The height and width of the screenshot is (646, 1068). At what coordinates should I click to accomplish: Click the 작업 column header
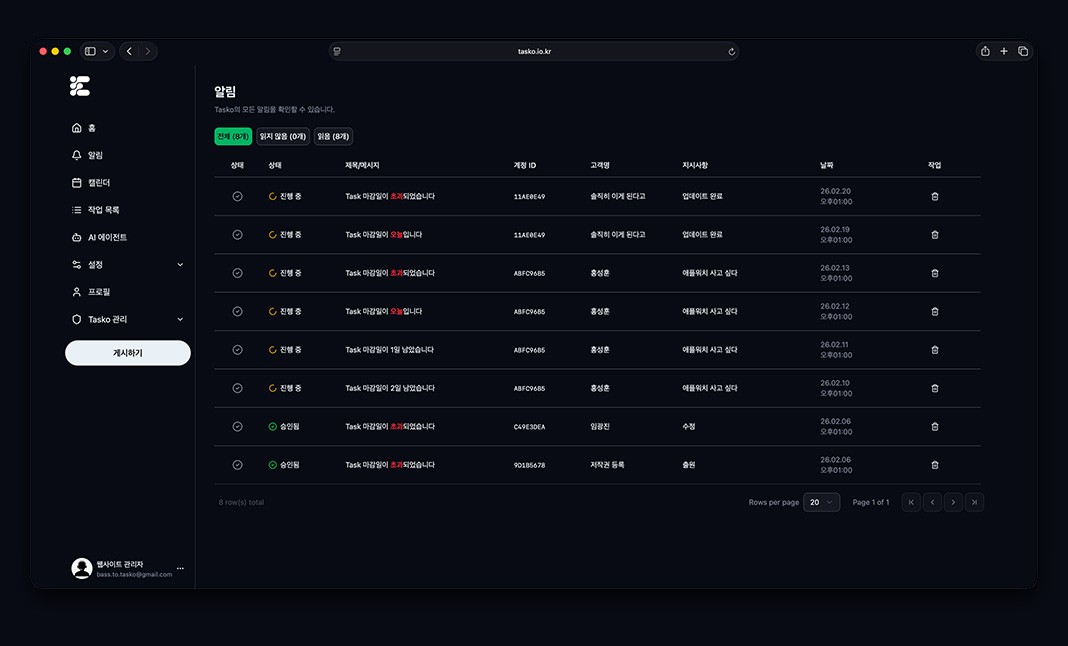[x=934, y=166]
